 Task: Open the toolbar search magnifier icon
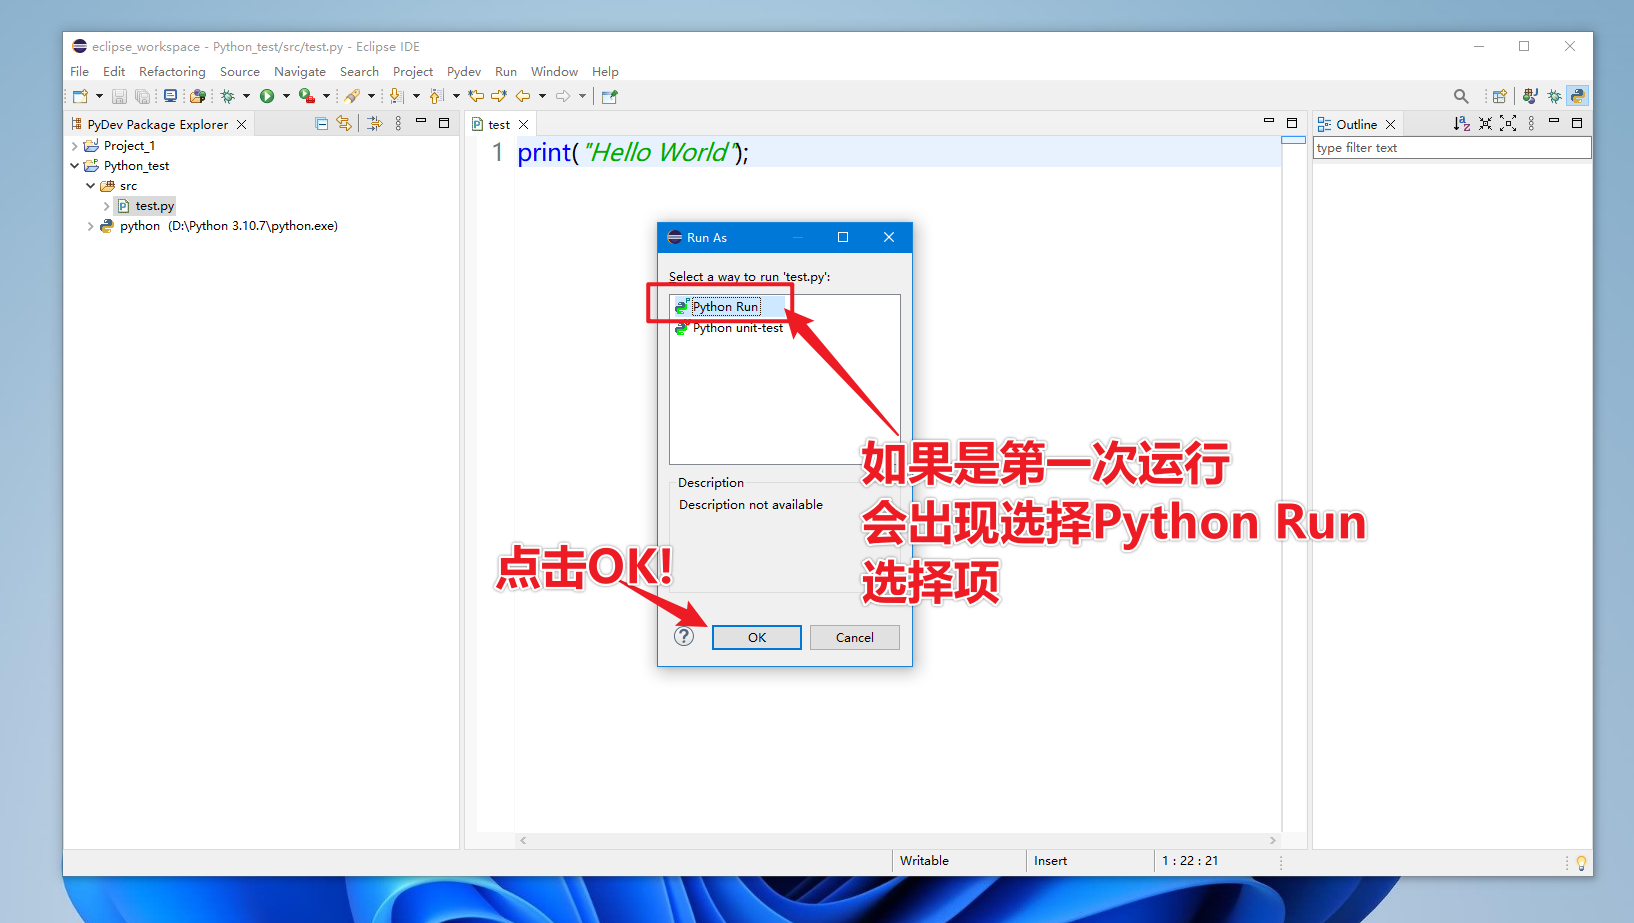1461,96
